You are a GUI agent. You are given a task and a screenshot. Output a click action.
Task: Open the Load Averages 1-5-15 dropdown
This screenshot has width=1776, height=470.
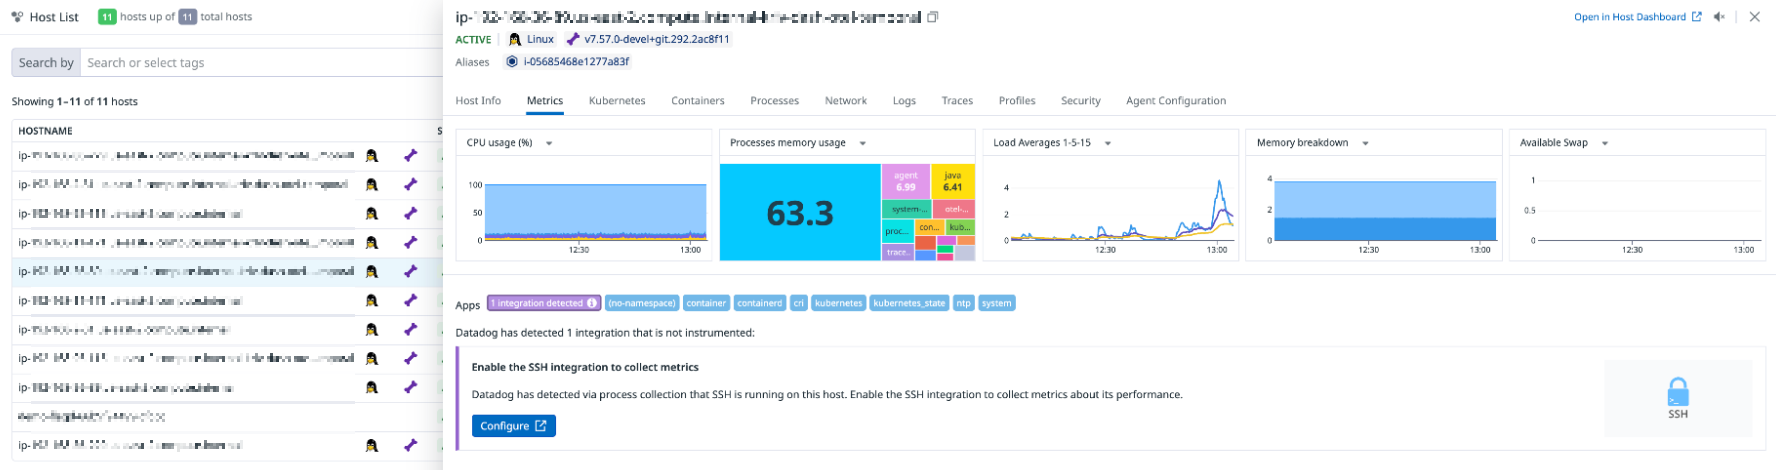1108,143
